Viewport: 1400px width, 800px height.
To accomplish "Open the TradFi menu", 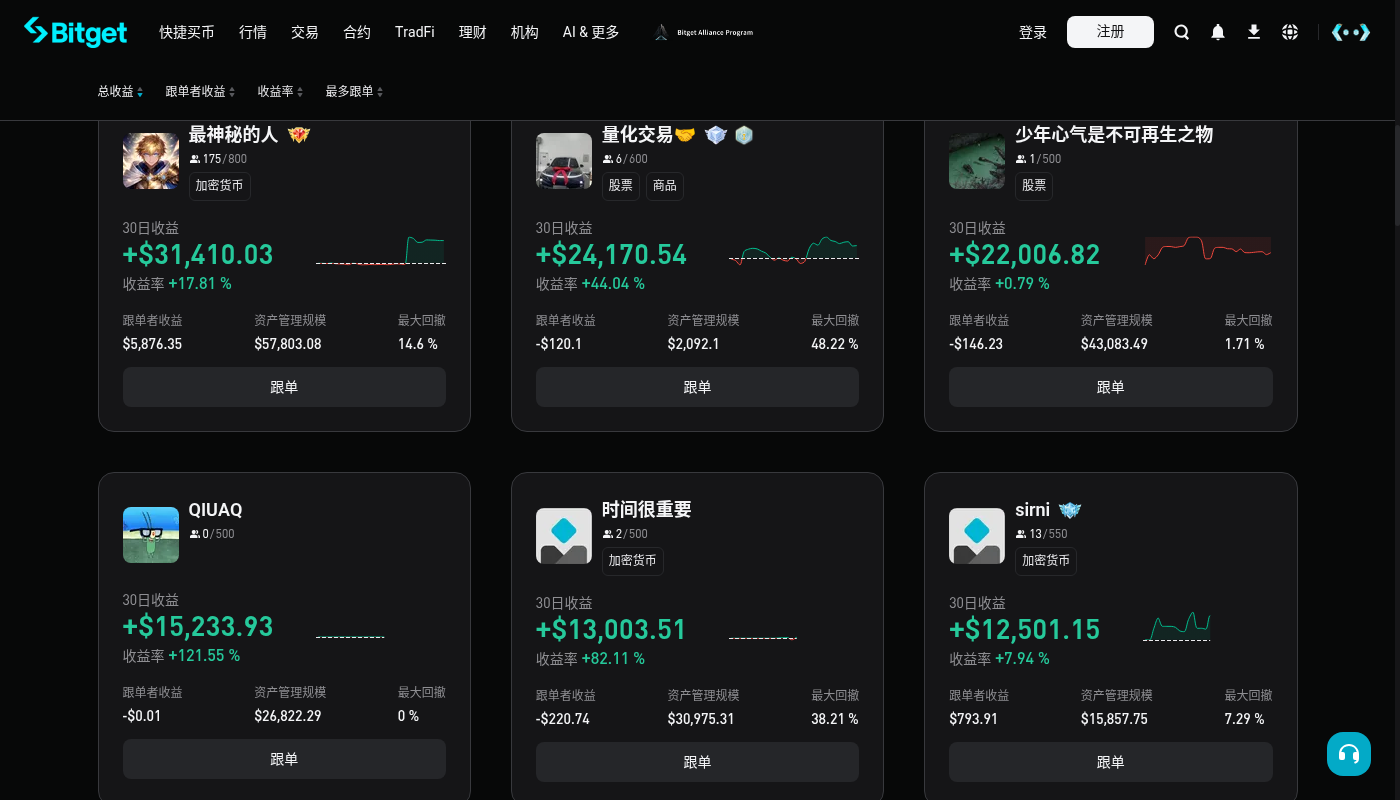I will click(415, 32).
